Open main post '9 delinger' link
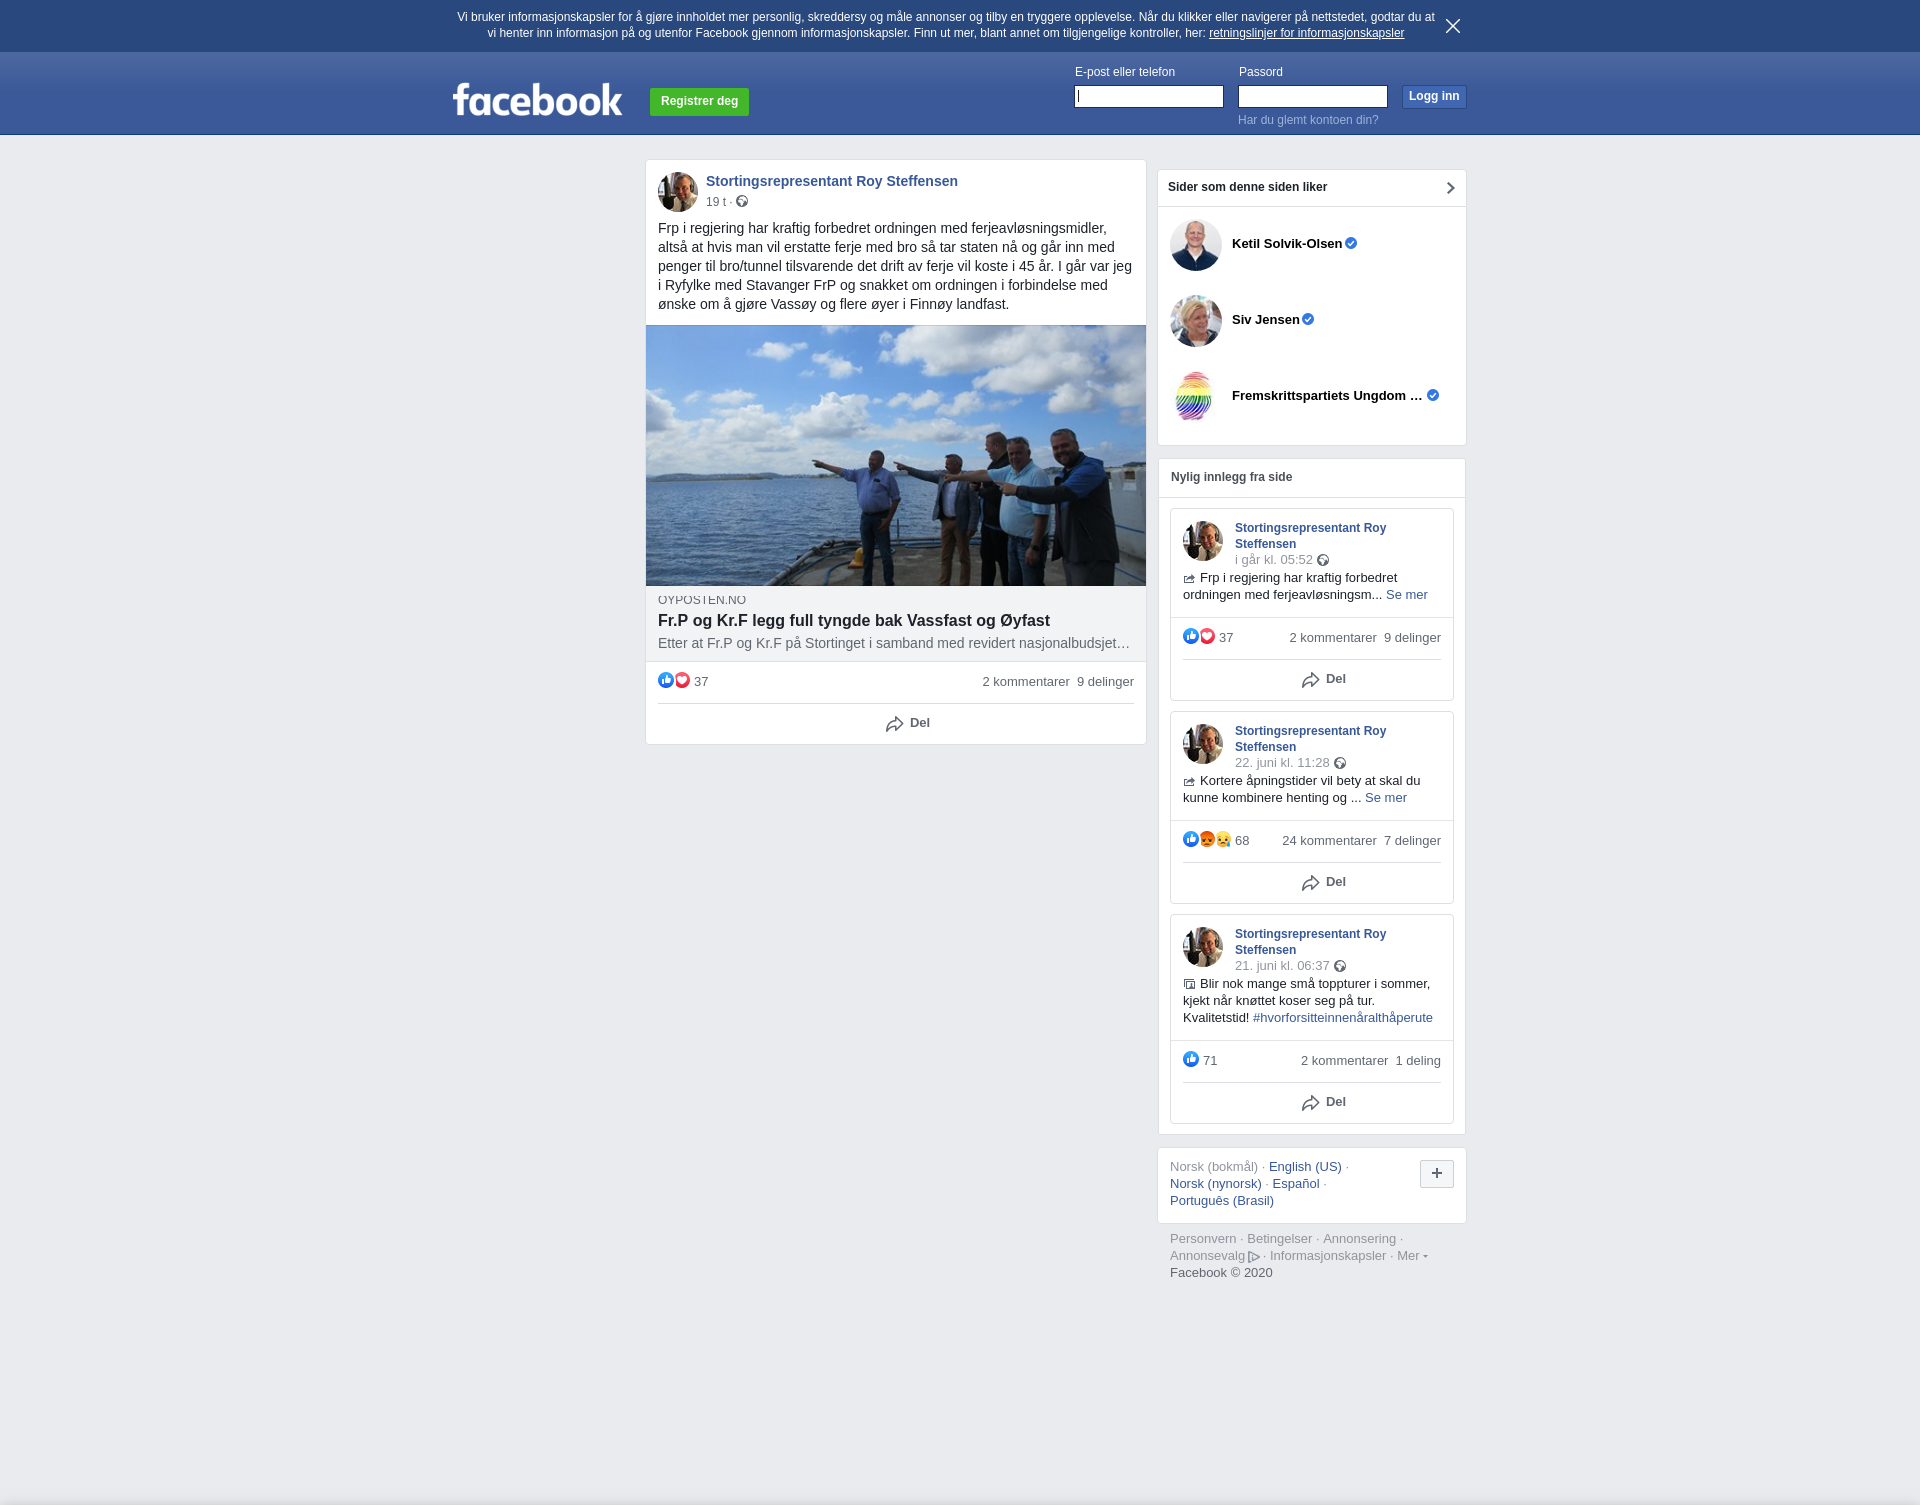Viewport: 1920px width, 1505px height. tap(1105, 682)
